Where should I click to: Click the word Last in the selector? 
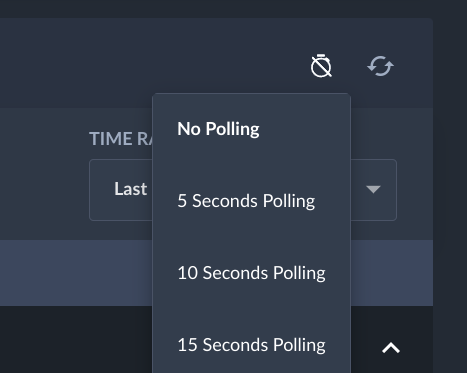click(130, 189)
